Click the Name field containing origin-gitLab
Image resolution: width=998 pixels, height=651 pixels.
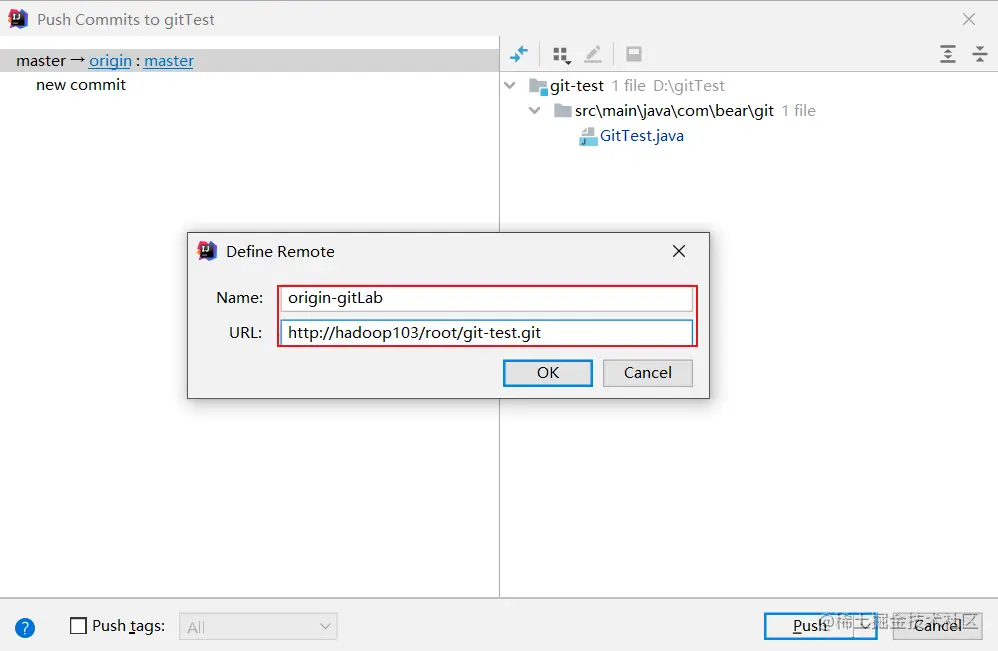[x=487, y=298]
